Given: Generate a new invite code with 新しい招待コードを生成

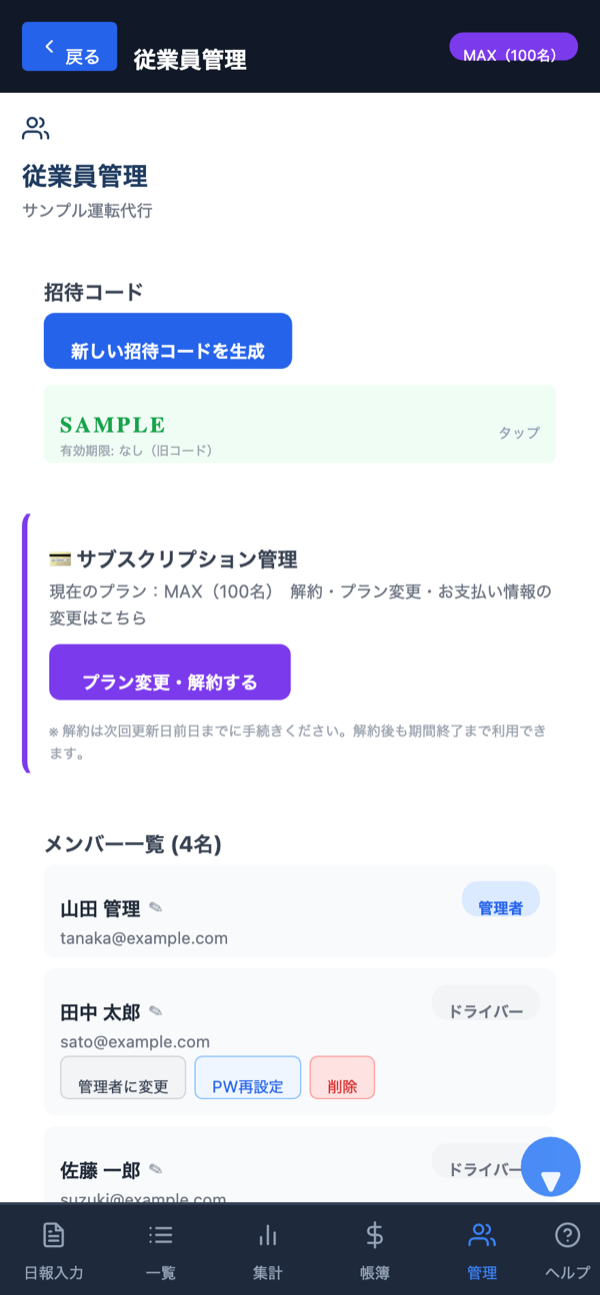Looking at the screenshot, I should [x=168, y=341].
